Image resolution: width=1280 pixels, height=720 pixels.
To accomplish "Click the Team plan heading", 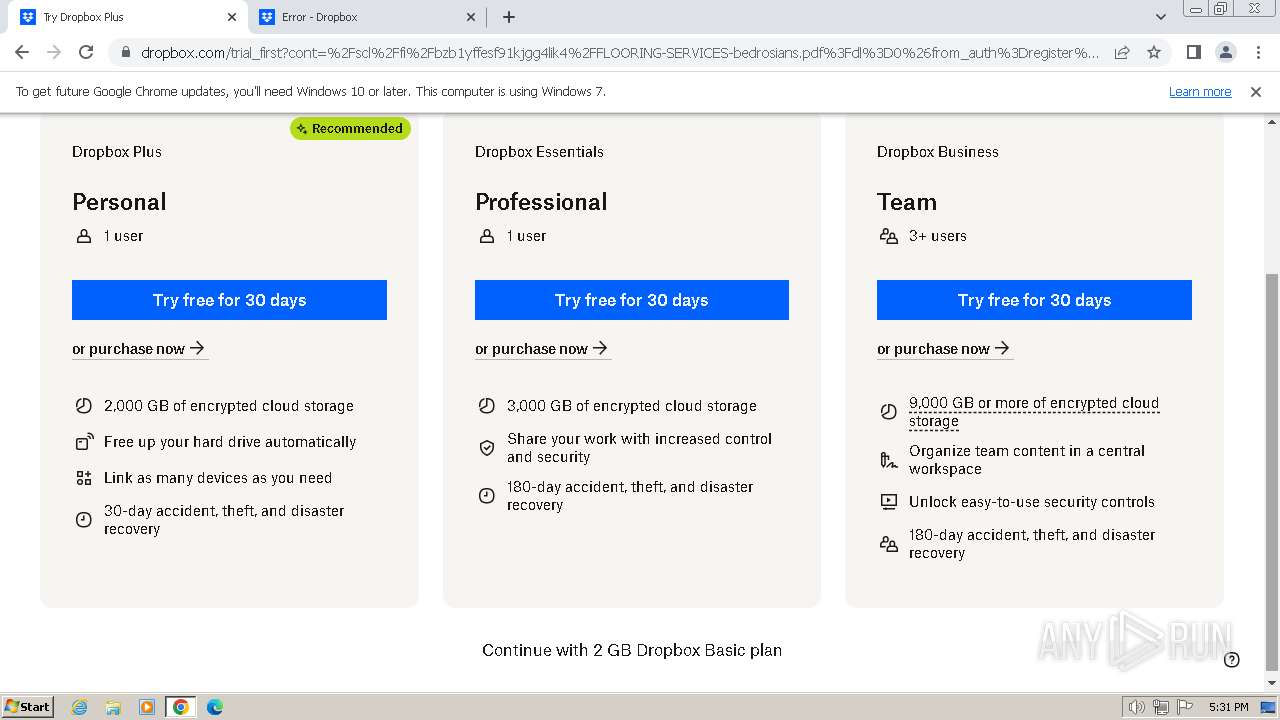I will point(907,202).
